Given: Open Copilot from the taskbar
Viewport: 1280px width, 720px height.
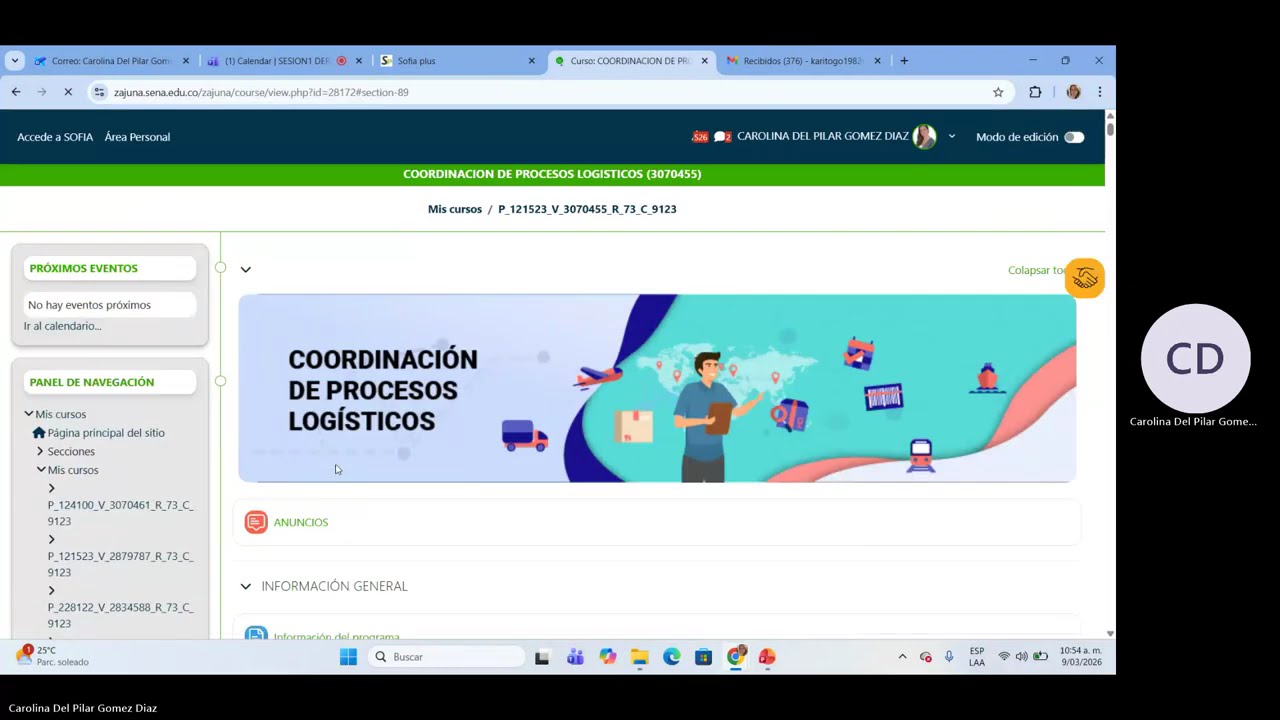Looking at the screenshot, I should tap(608, 657).
